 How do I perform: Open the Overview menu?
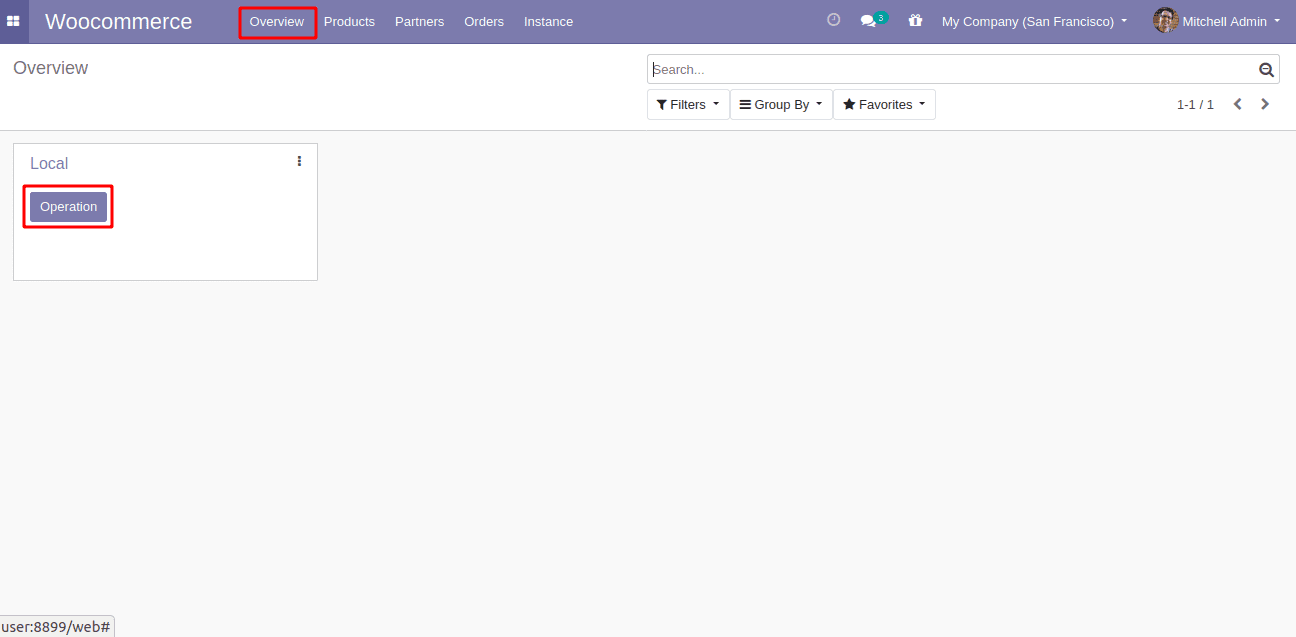click(x=277, y=21)
